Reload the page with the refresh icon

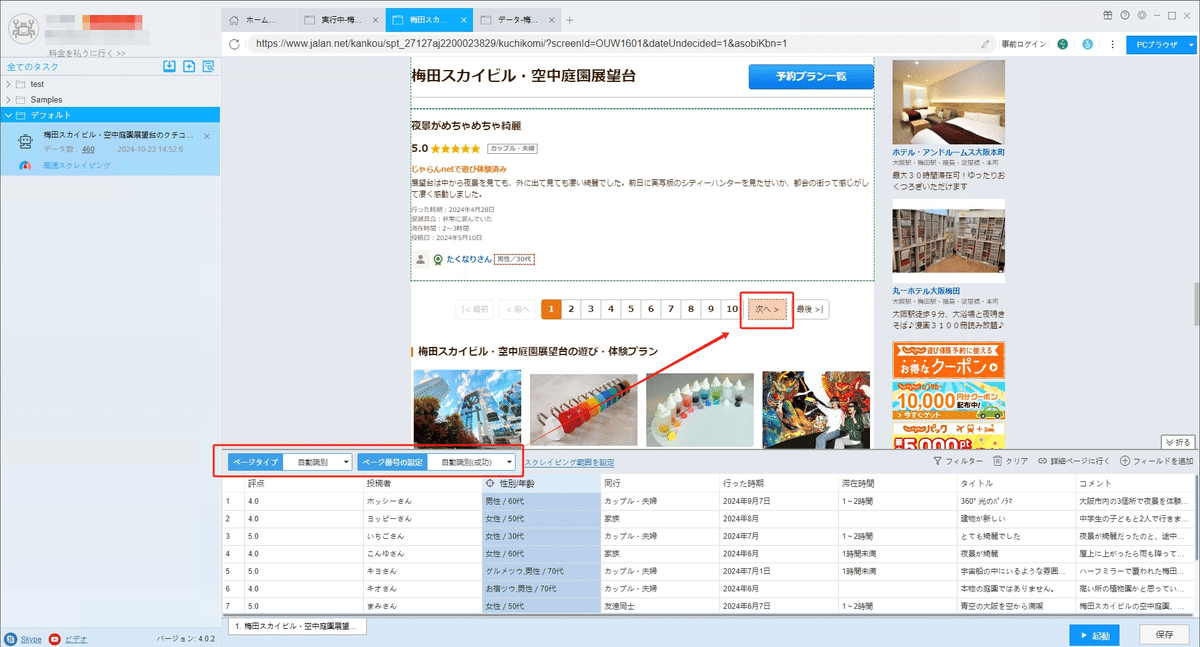(235, 44)
